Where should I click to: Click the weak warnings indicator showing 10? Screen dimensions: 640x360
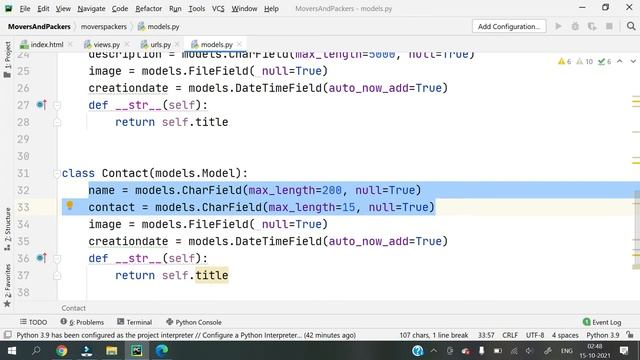[584, 62]
